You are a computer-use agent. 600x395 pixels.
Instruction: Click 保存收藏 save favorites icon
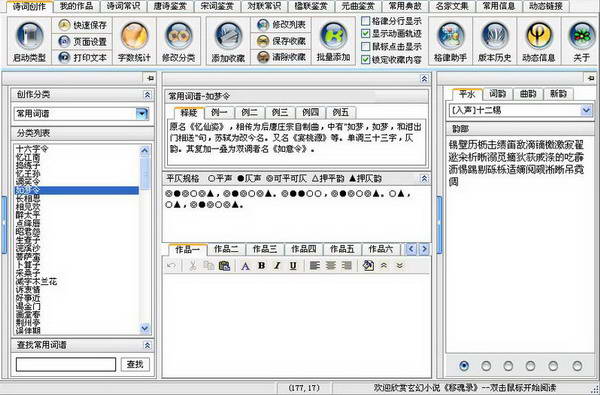pos(263,41)
